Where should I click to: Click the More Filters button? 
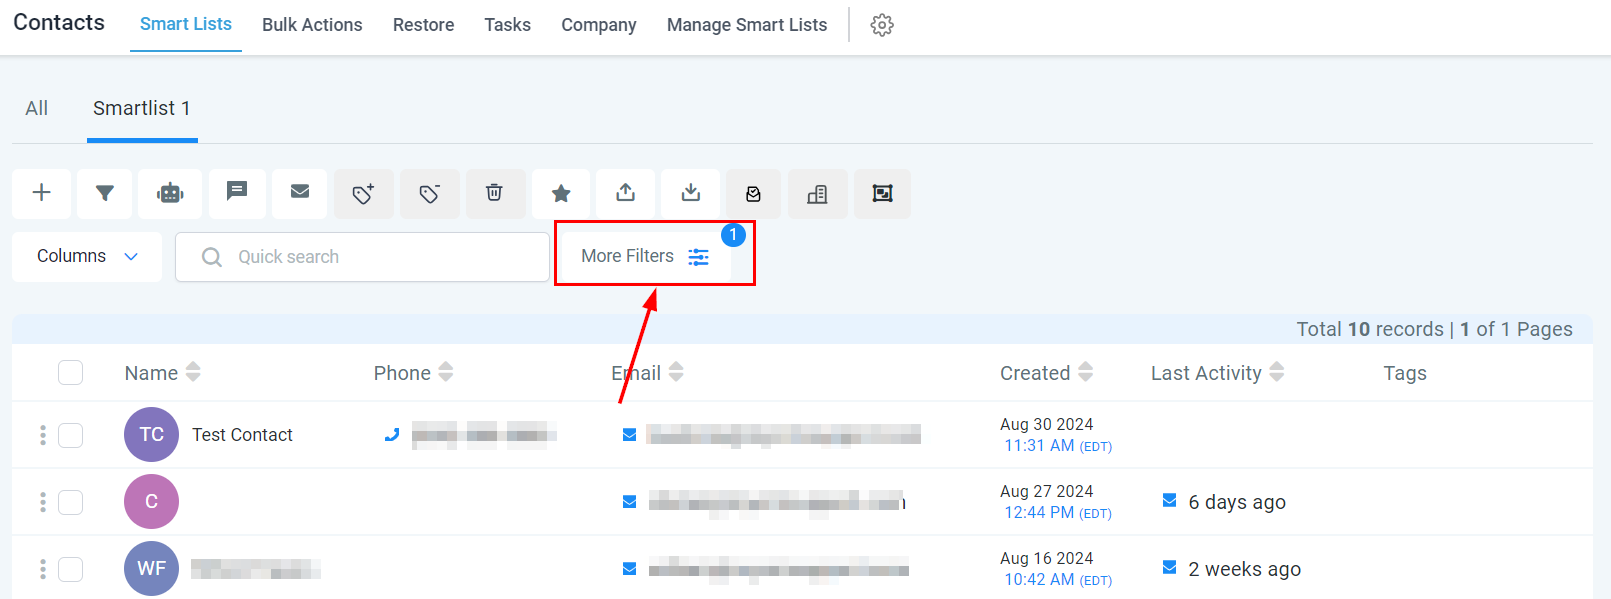click(646, 256)
